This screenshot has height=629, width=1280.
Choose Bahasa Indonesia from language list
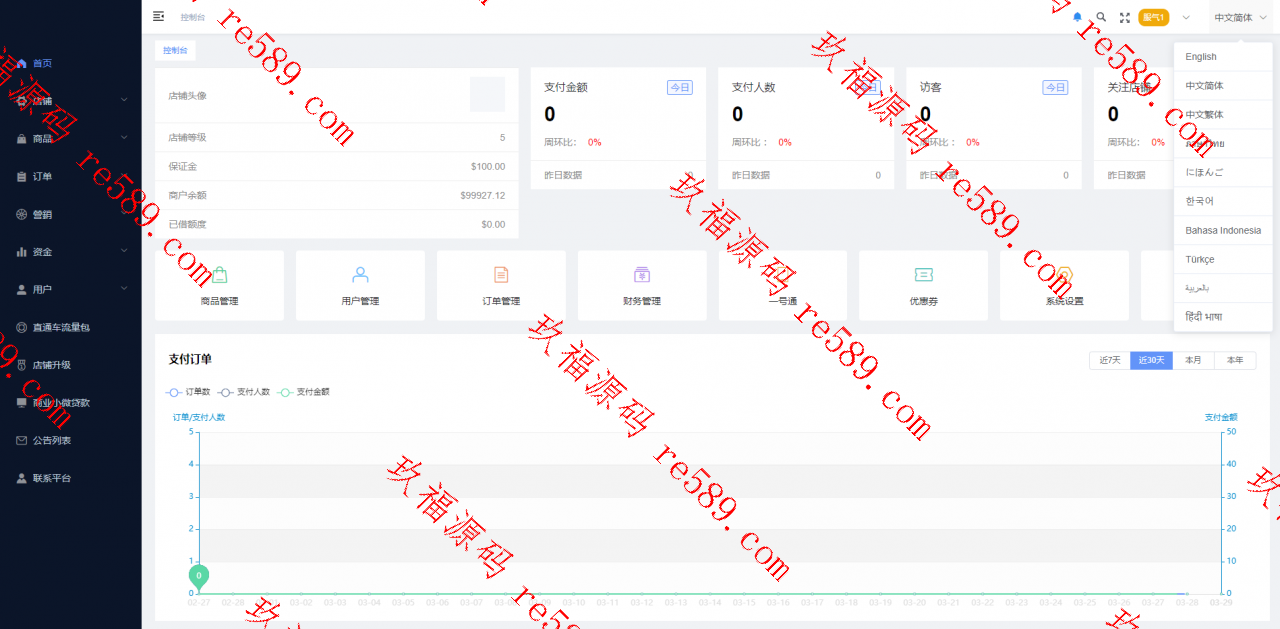pos(1223,230)
